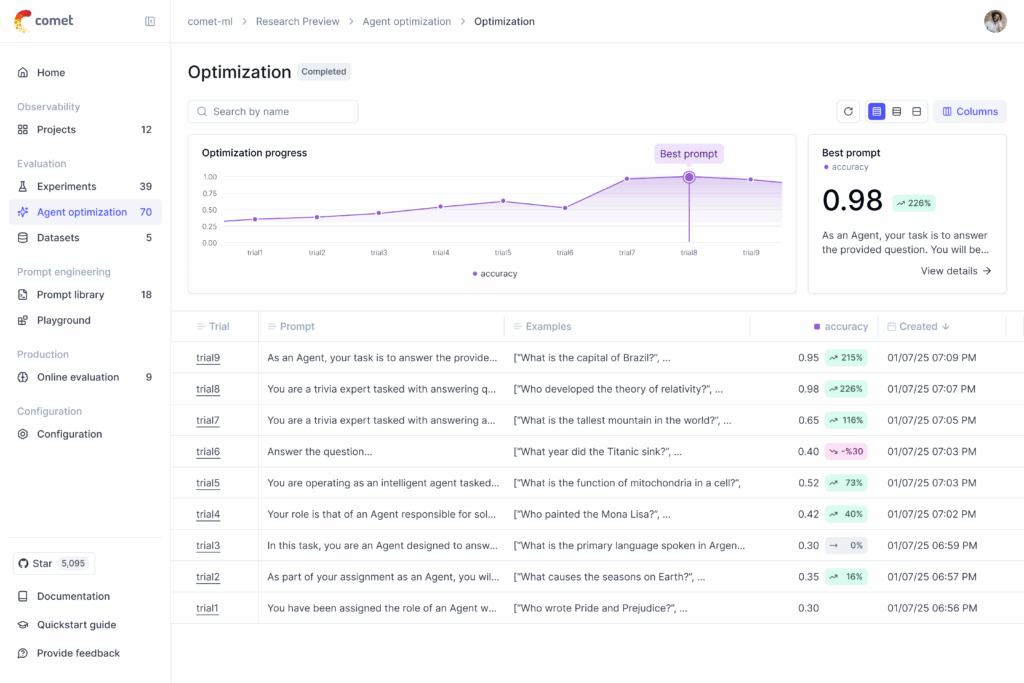The height and width of the screenshot is (683, 1024).
Task: Switch to medium row height view
Action: 897,112
